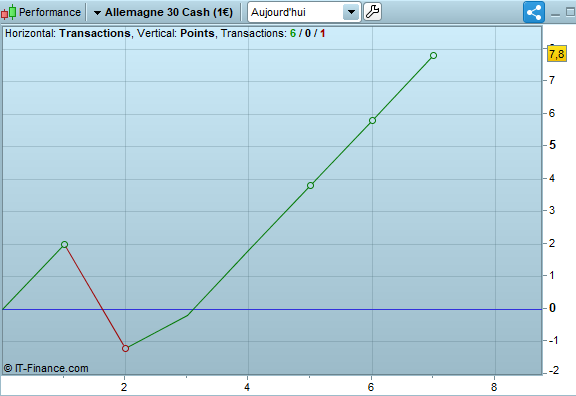Open the wrench settings button
Image resolution: width=576 pixels, height=396 pixels.
(372, 12)
